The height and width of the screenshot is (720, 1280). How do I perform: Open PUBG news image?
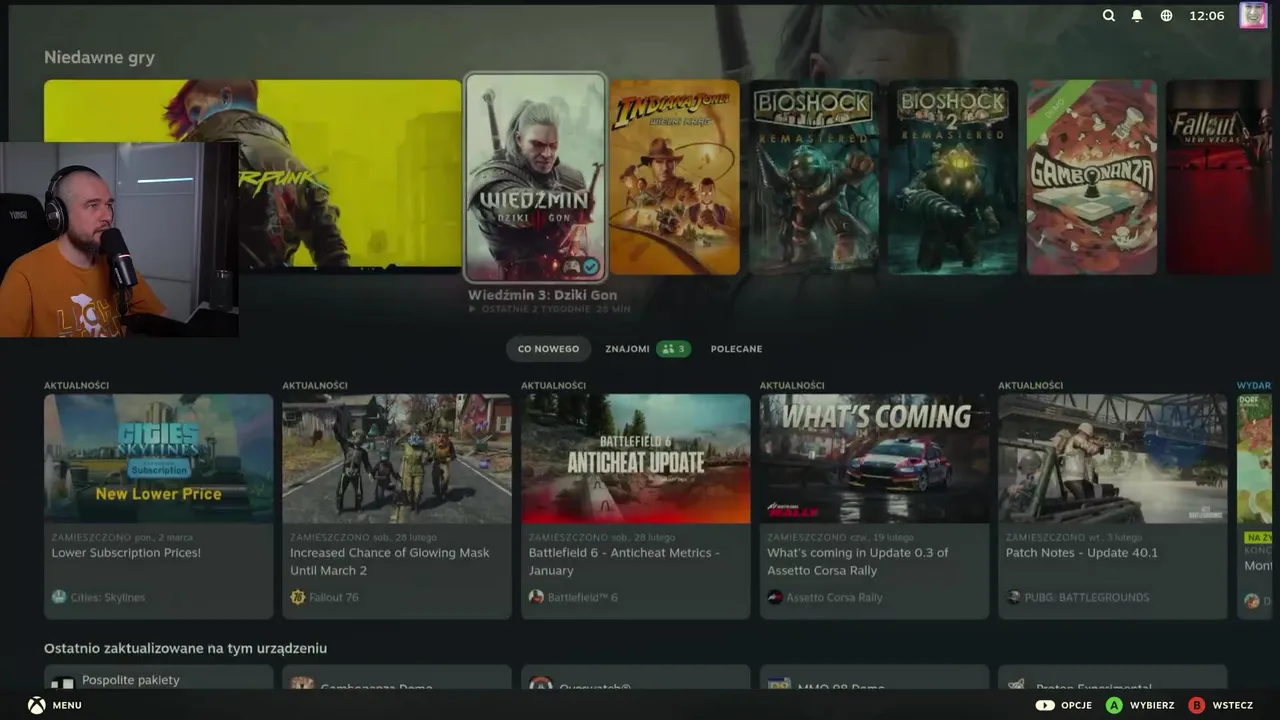point(1113,458)
